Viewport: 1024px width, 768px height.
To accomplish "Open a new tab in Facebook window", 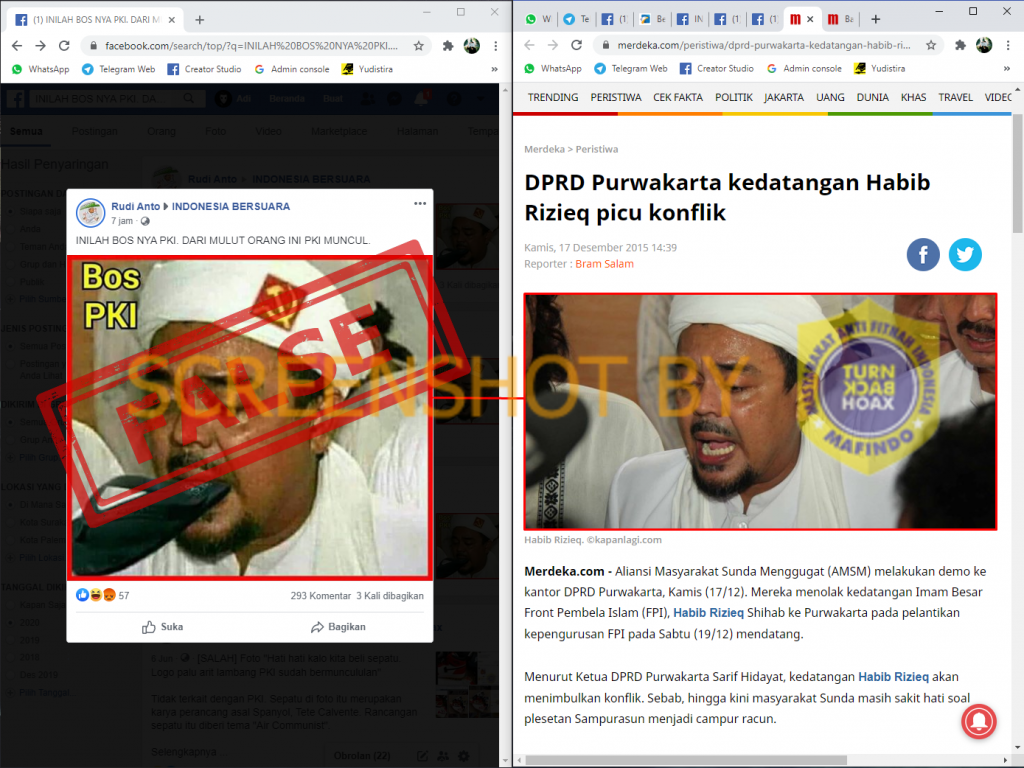I will tap(200, 19).
